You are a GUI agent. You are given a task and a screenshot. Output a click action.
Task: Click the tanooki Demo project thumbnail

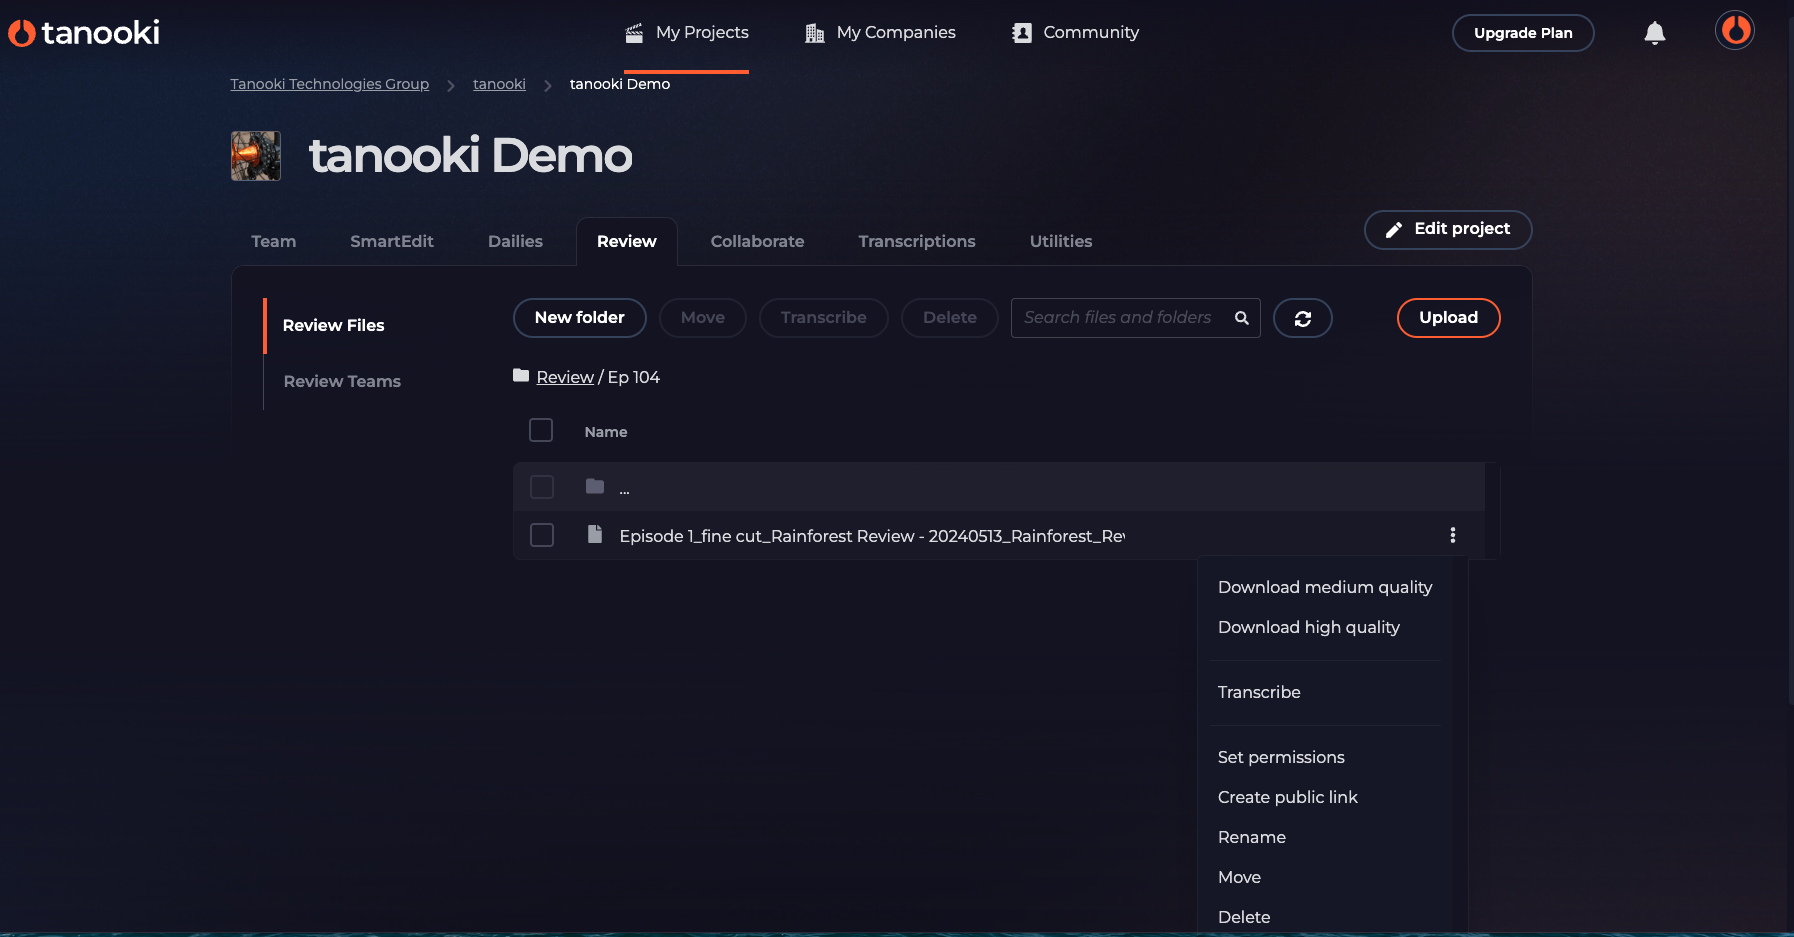point(256,156)
